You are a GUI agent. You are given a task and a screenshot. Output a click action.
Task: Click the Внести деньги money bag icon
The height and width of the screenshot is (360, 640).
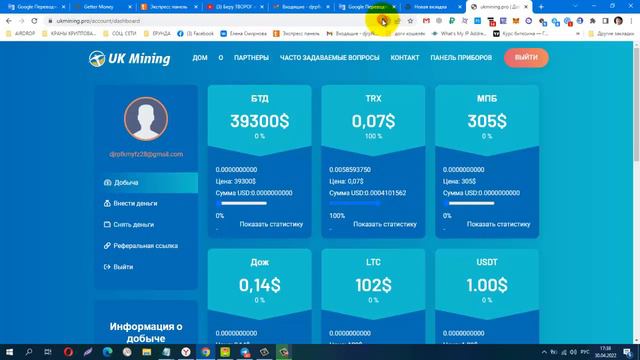(x=107, y=203)
